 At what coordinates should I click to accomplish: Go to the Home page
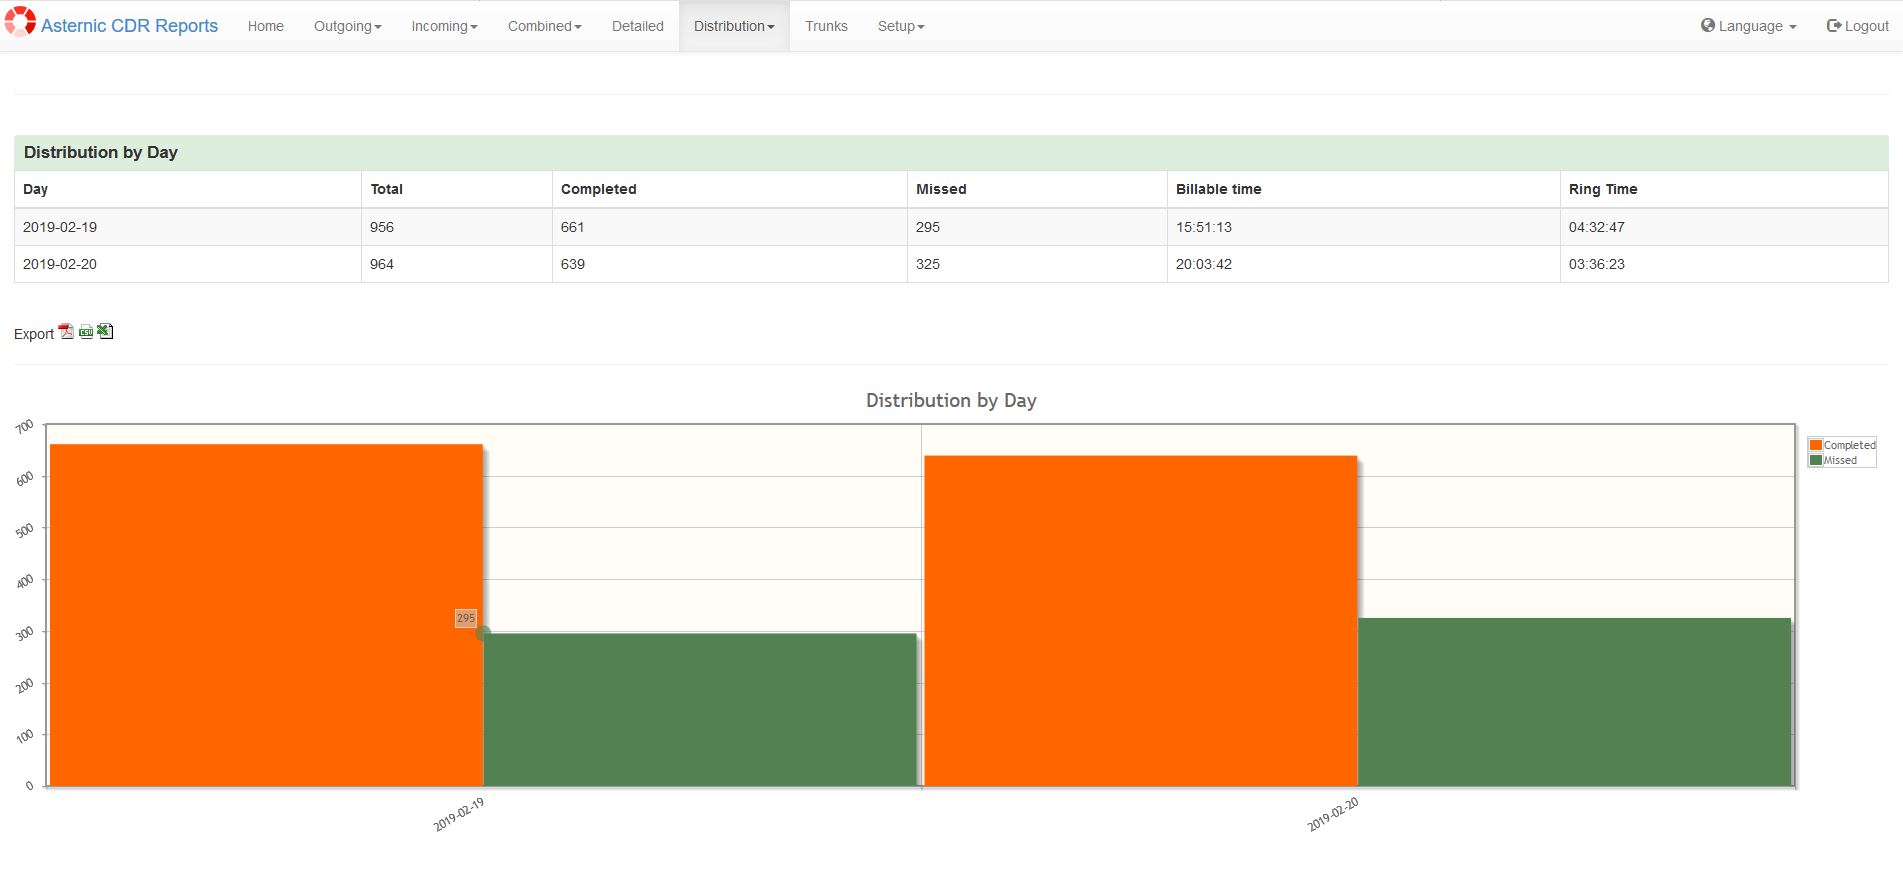(266, 26)
